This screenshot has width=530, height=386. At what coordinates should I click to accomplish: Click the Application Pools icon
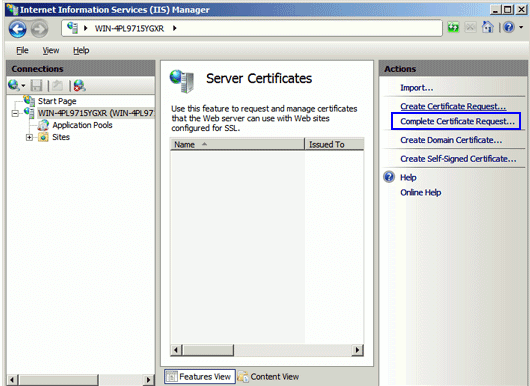pyautogui.click(x=43, y=125)
